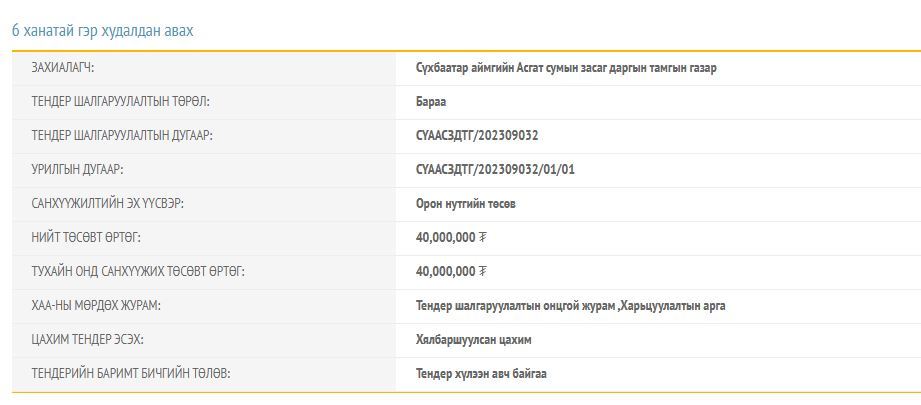921x405 pixels.
Task: Click the ТЕНДЕР ШАЛГАРУУЛАЛТЫН ДУГААР label
Action: 122,136
